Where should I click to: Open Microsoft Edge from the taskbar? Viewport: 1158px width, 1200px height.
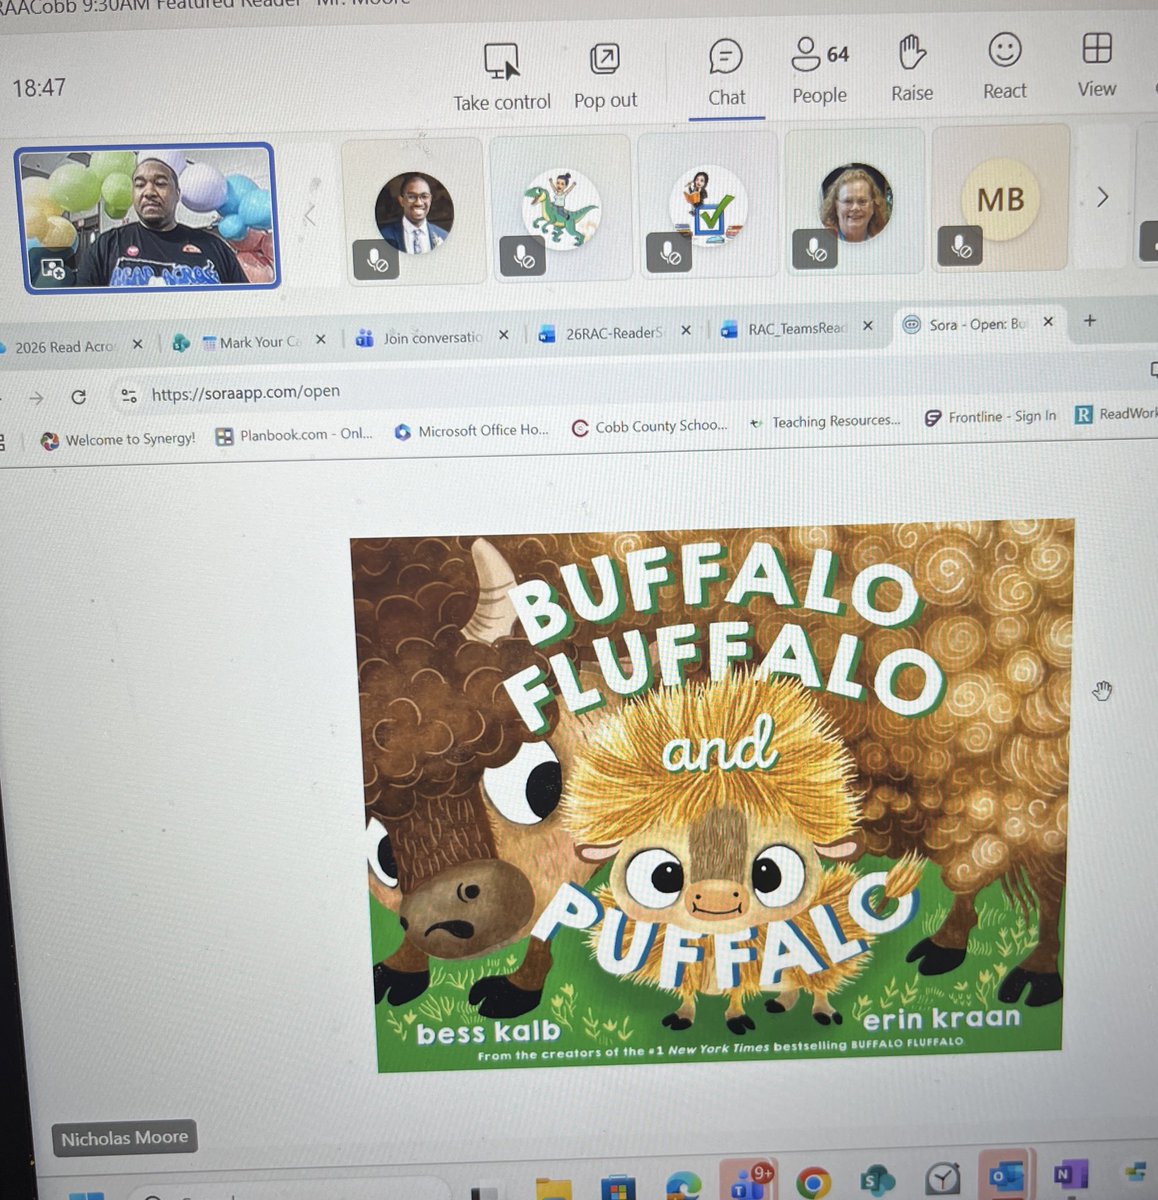coord(684,1186)
